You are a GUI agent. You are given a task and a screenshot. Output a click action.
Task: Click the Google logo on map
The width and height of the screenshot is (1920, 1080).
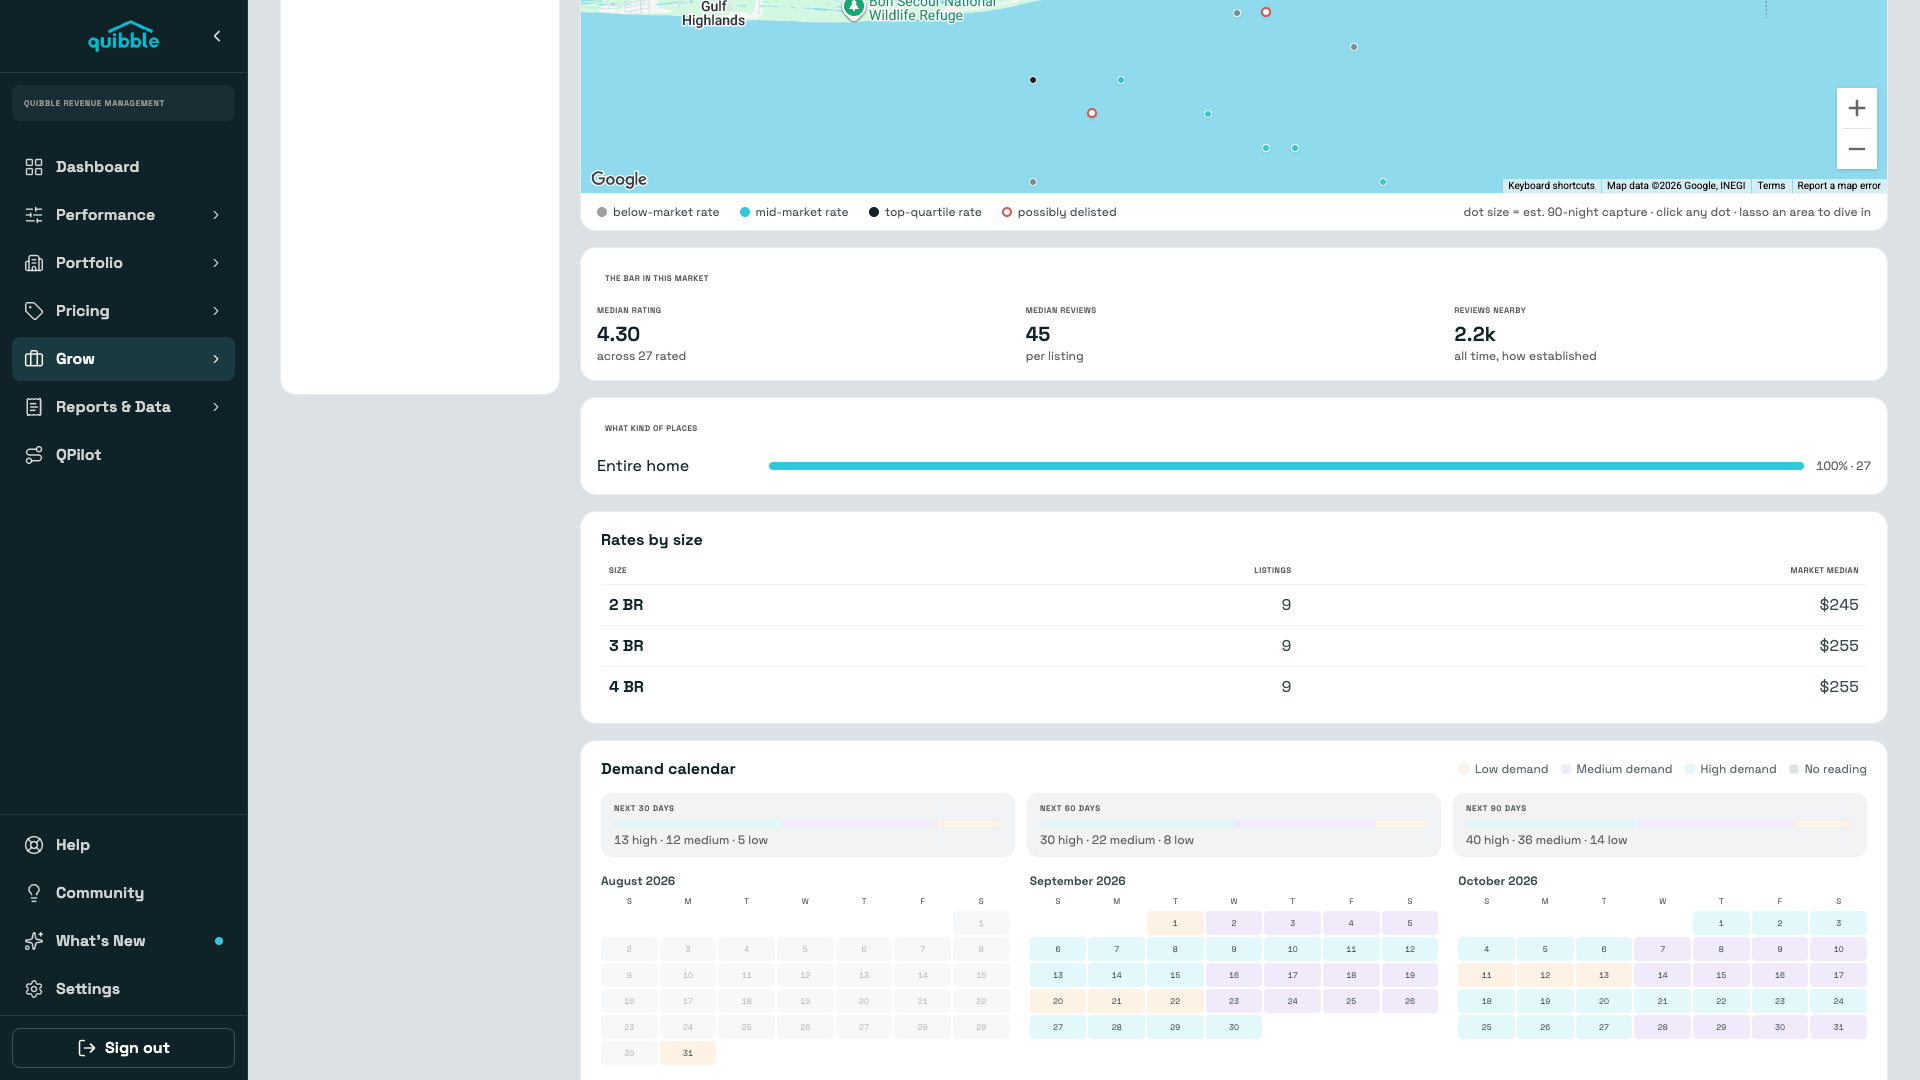click(619, 179)
